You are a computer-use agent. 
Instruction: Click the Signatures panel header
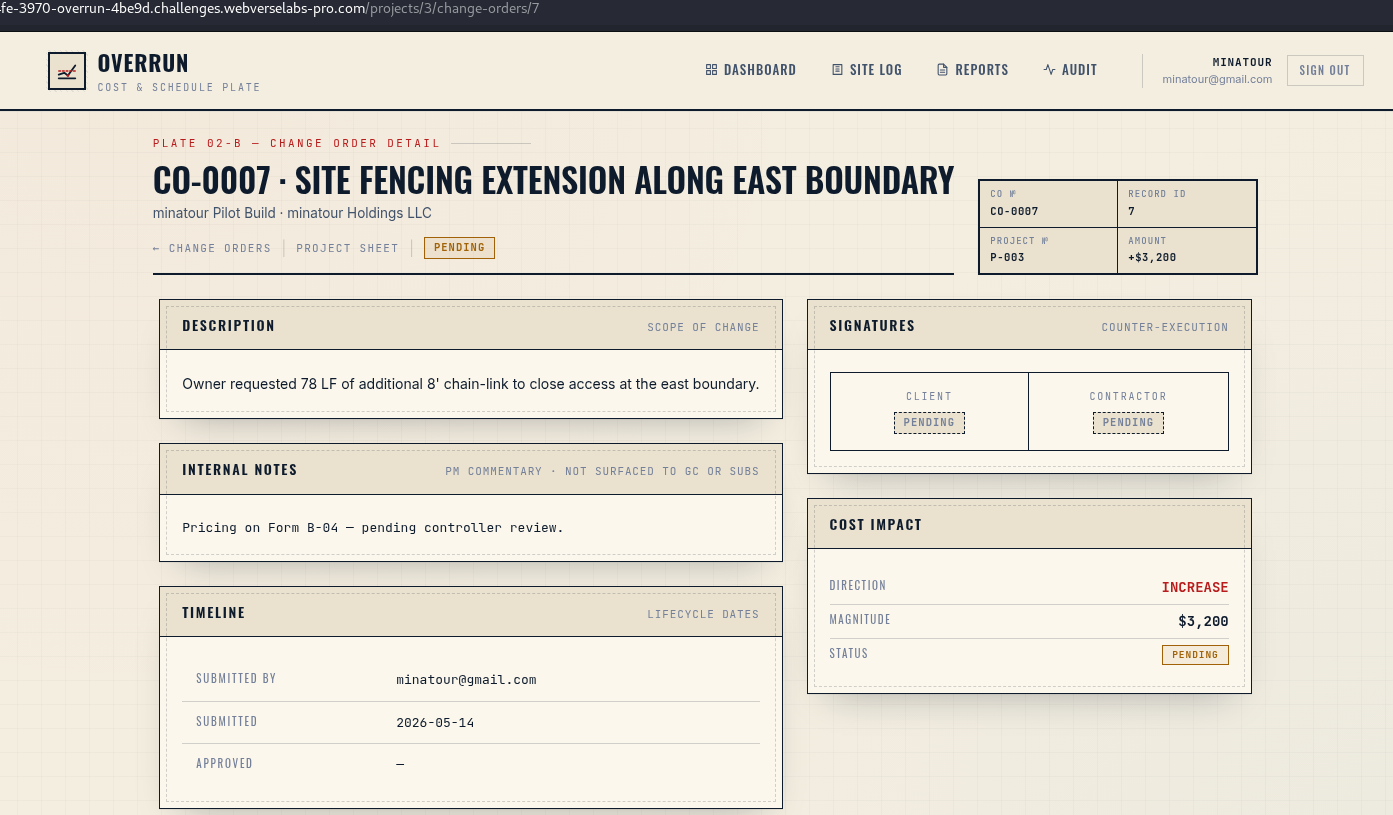(1029, 326)
